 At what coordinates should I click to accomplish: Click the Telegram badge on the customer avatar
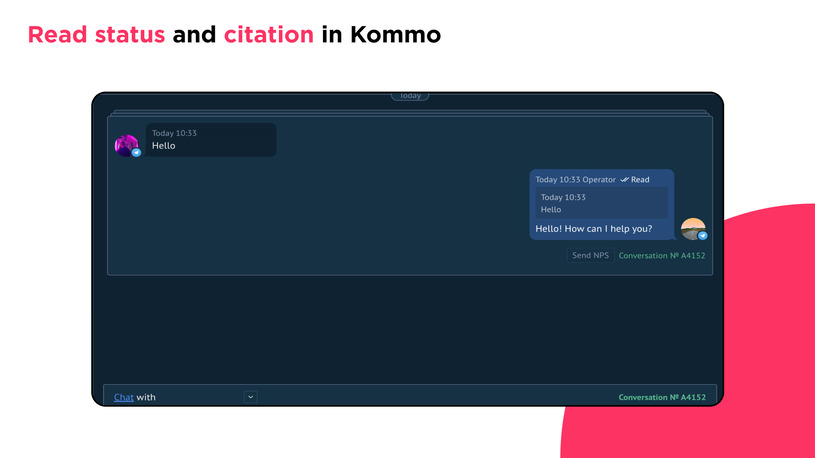click(136, 152)
